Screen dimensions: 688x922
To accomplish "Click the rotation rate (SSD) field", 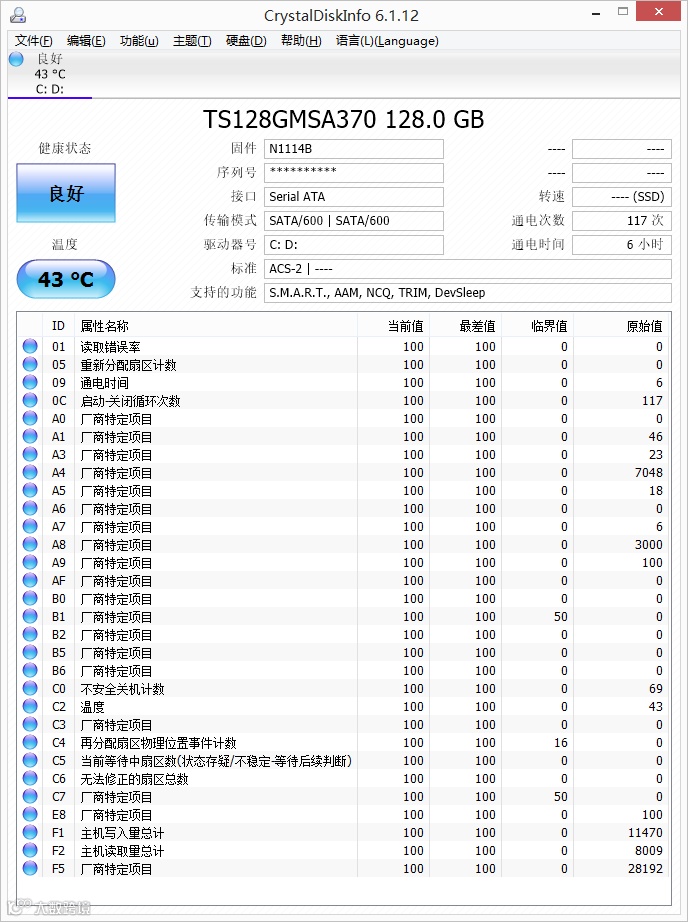I will (622, 197).
